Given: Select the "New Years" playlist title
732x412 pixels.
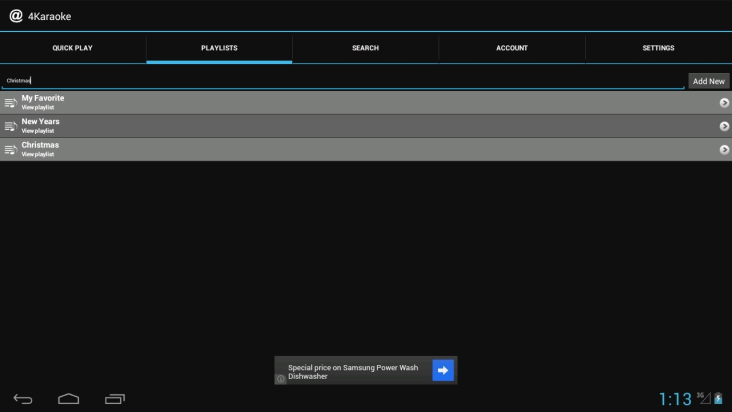Looking at the screenshot, I should pos(40,121).
